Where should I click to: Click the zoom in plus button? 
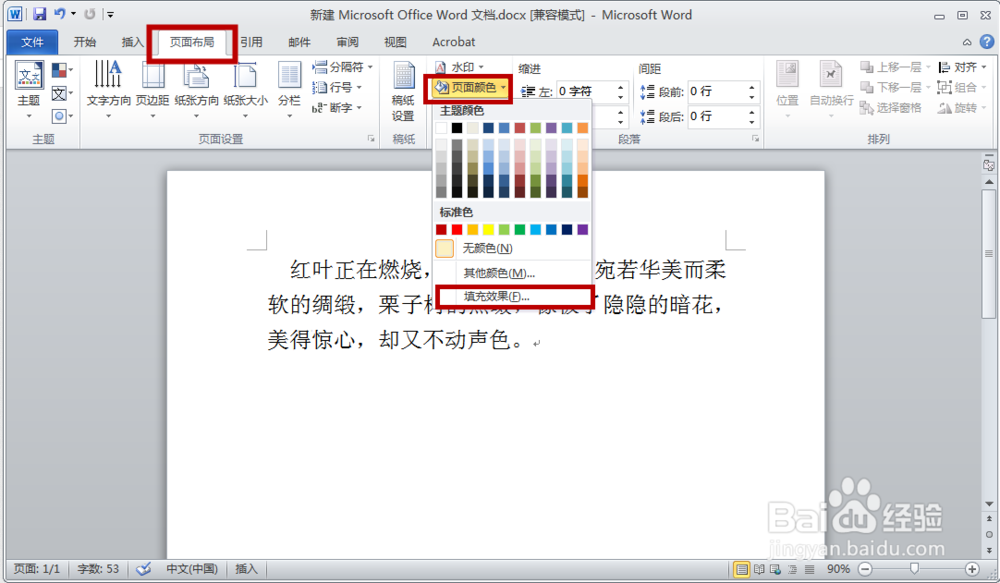pos(972,569)
